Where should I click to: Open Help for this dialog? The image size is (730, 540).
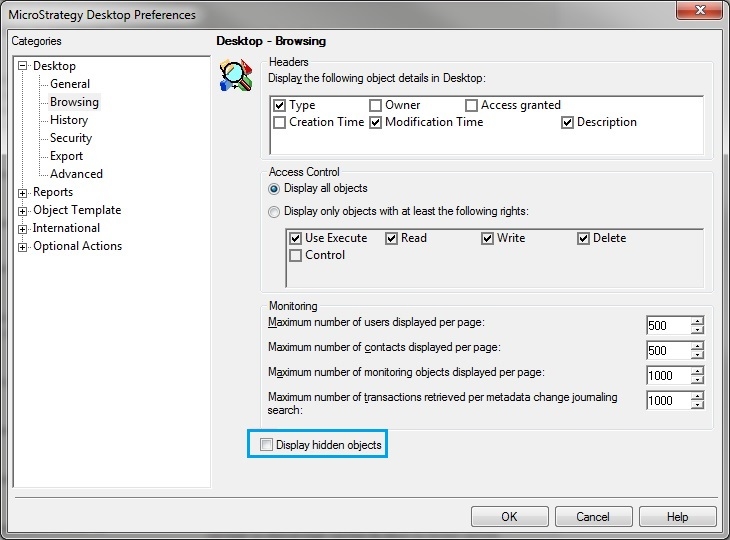click(677, 517)
